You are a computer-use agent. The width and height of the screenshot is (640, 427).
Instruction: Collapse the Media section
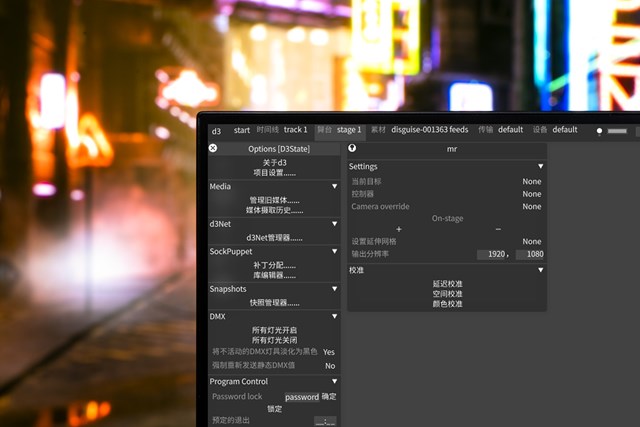pos(334,186)
